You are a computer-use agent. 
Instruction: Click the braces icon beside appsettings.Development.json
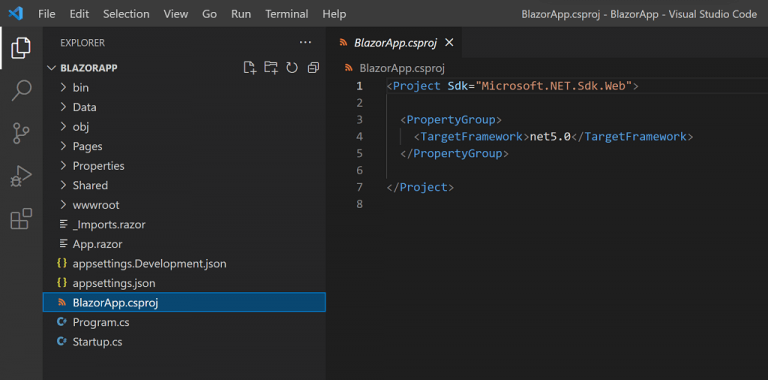[x=62, y=263]
